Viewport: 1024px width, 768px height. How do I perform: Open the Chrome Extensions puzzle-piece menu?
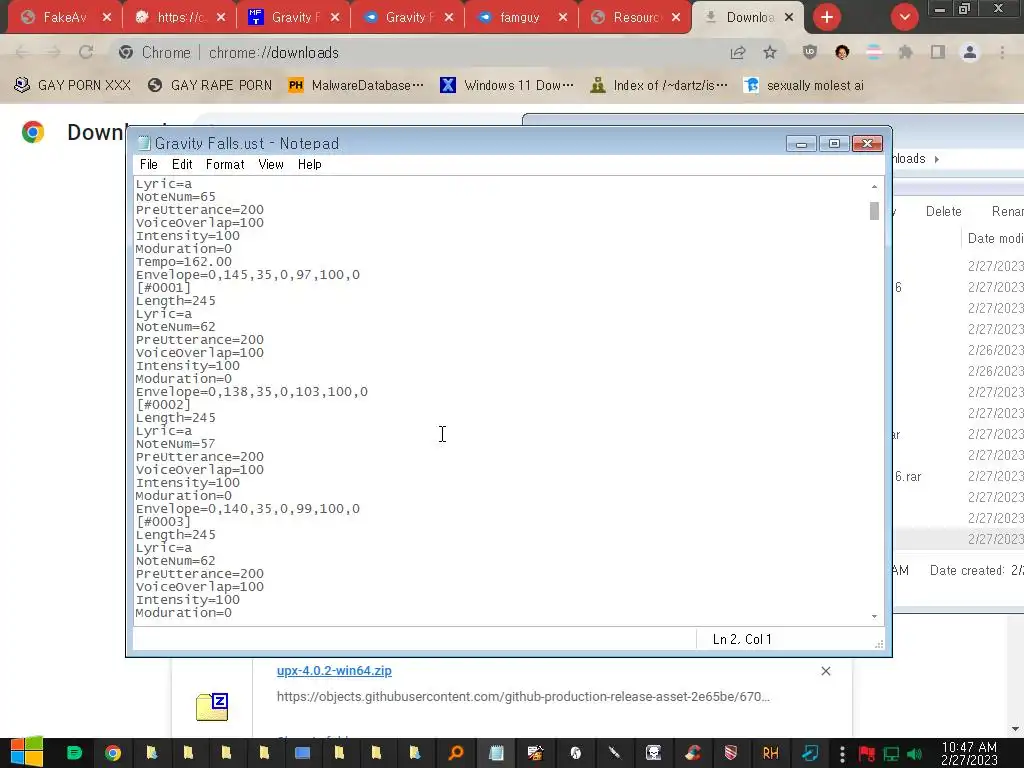pos(906,53)
